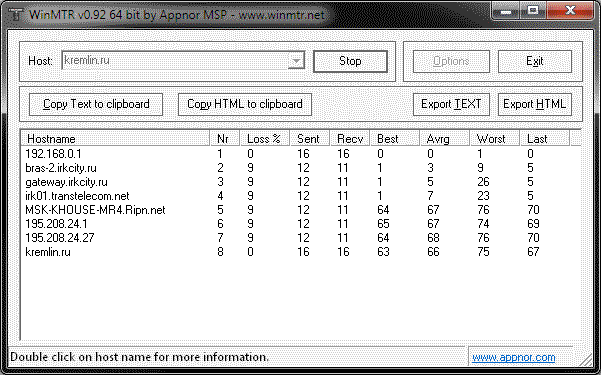Click the window resize grip corner
The width and height of the screenshot is (601, 375).
click(586, 360)
